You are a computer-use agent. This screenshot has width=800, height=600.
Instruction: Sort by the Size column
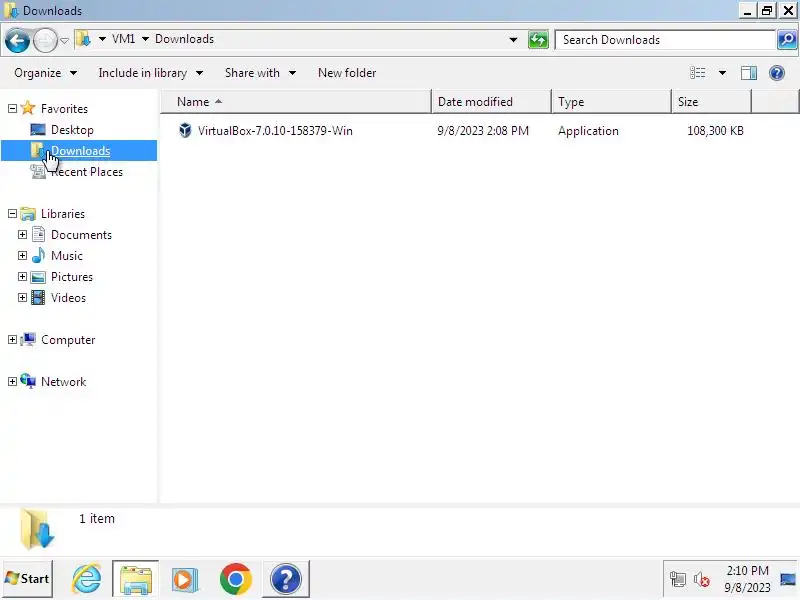[712, 102]
